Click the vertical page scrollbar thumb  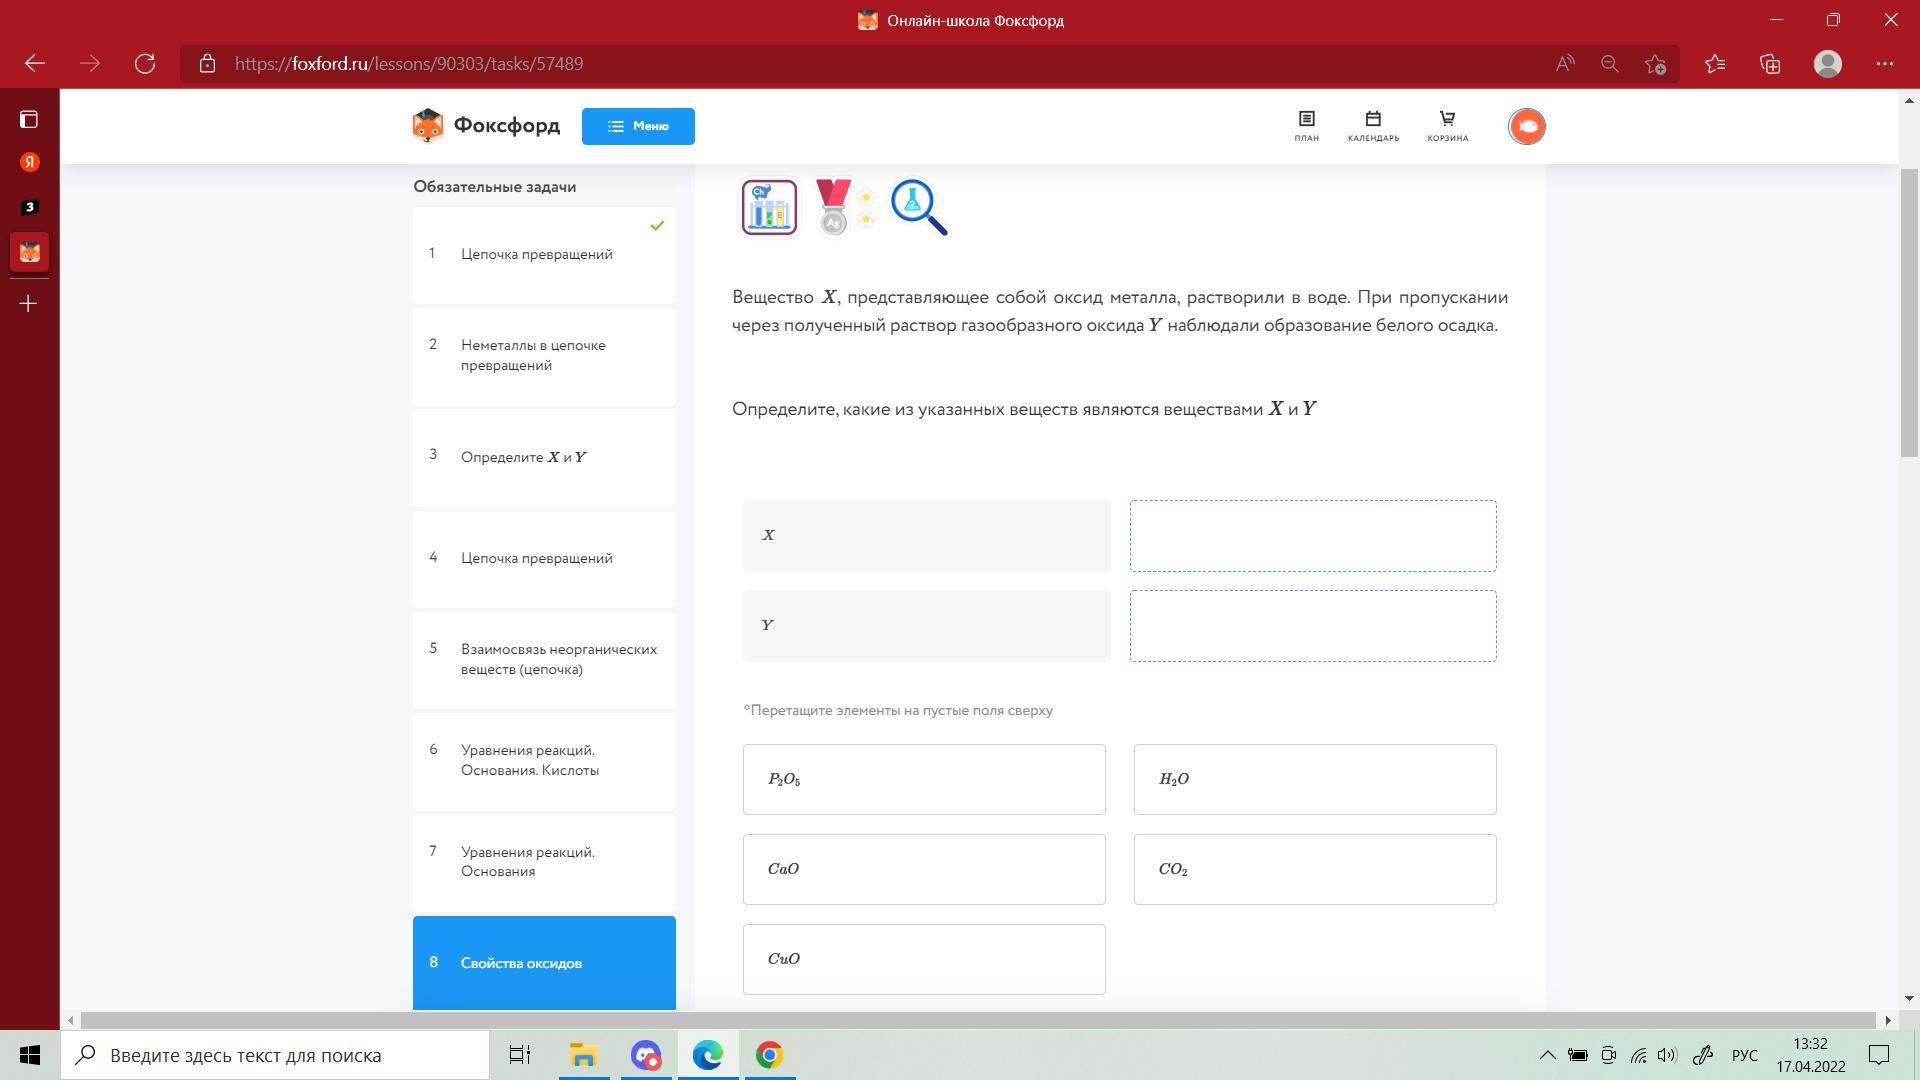click(x=1909, y=313)
